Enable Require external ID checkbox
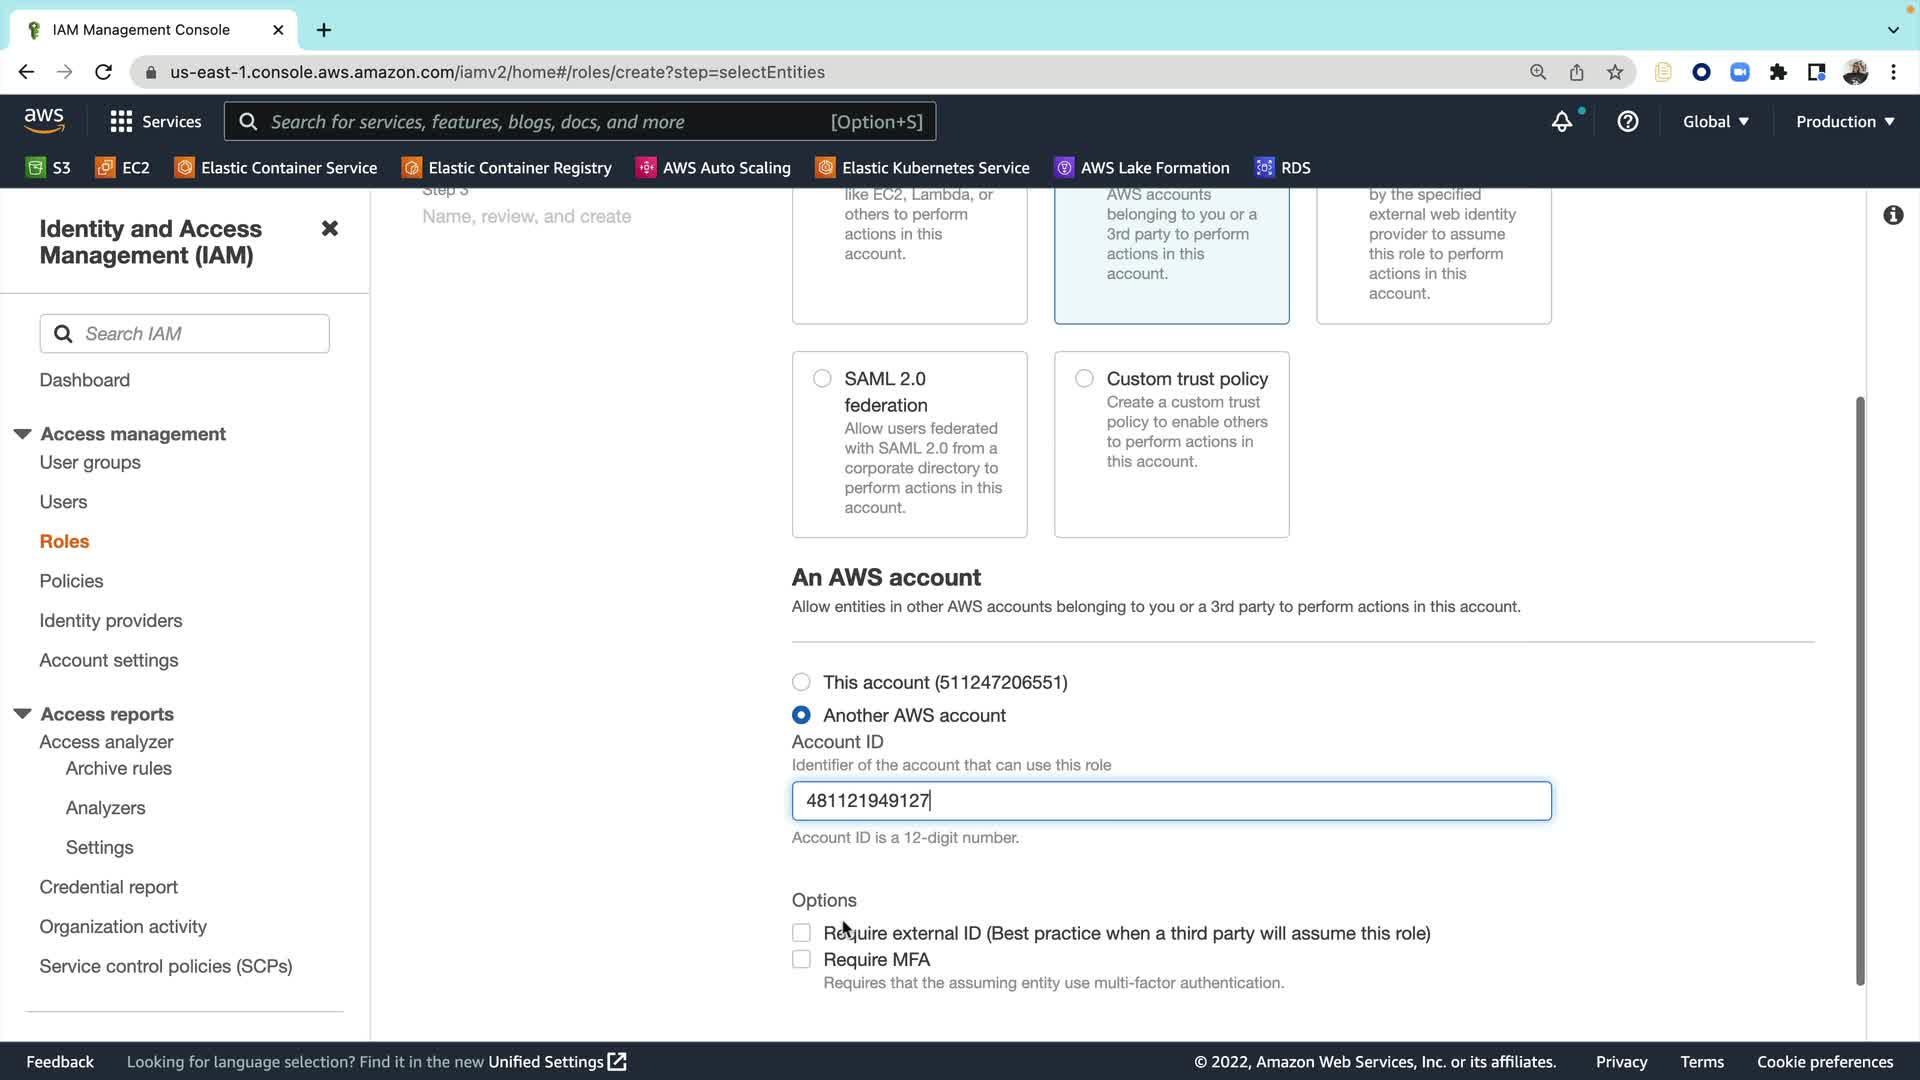 (801, 933)
